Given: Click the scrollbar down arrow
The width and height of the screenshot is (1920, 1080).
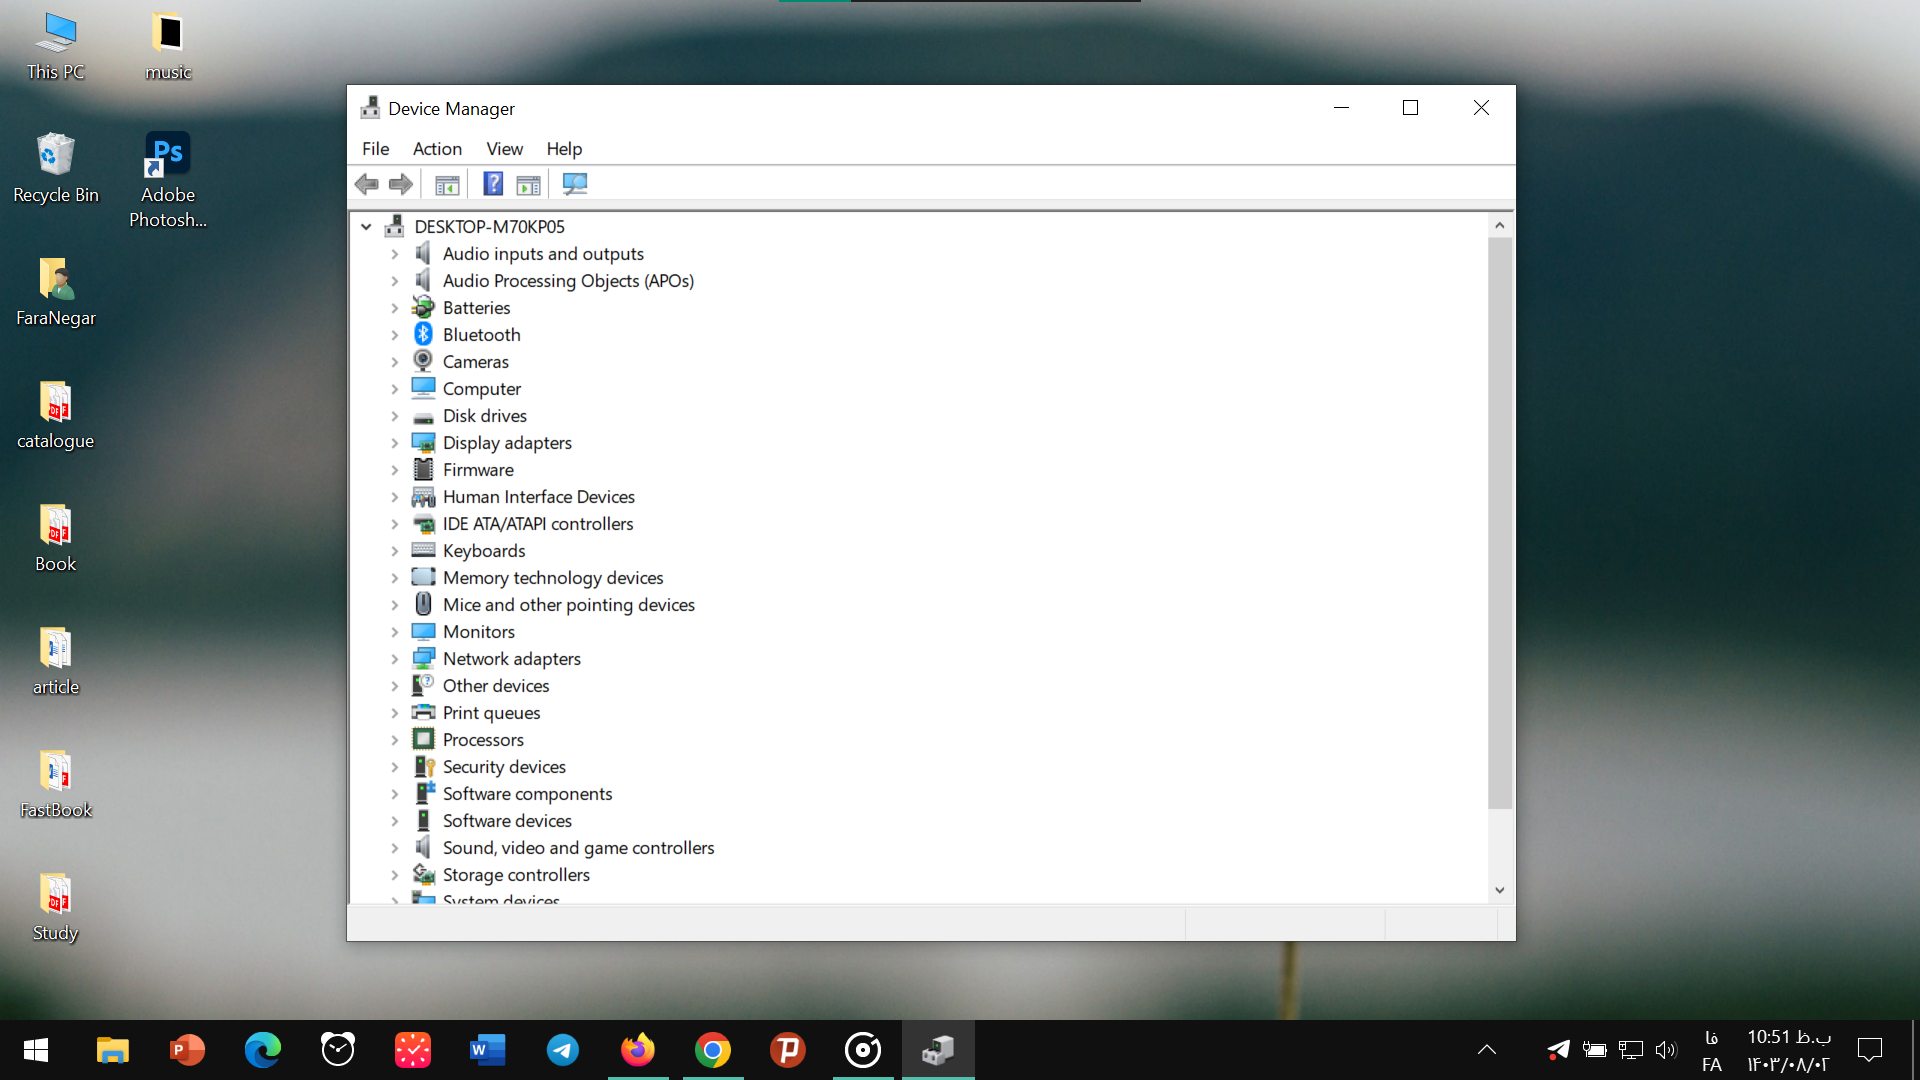Looking at the screenshot, I should click(1499, 890).
